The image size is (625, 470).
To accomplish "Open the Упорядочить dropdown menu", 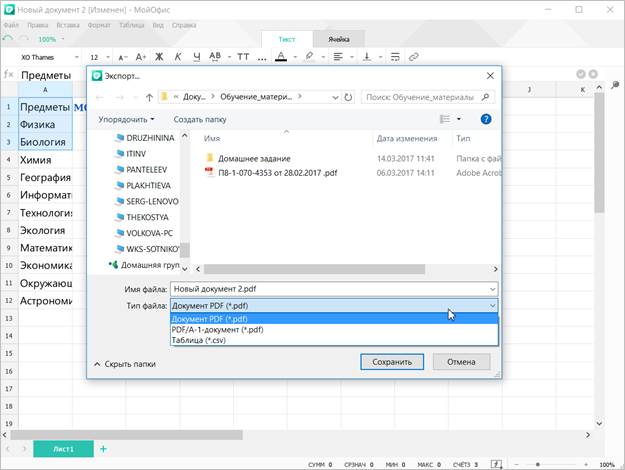I will tap(133, 119).
